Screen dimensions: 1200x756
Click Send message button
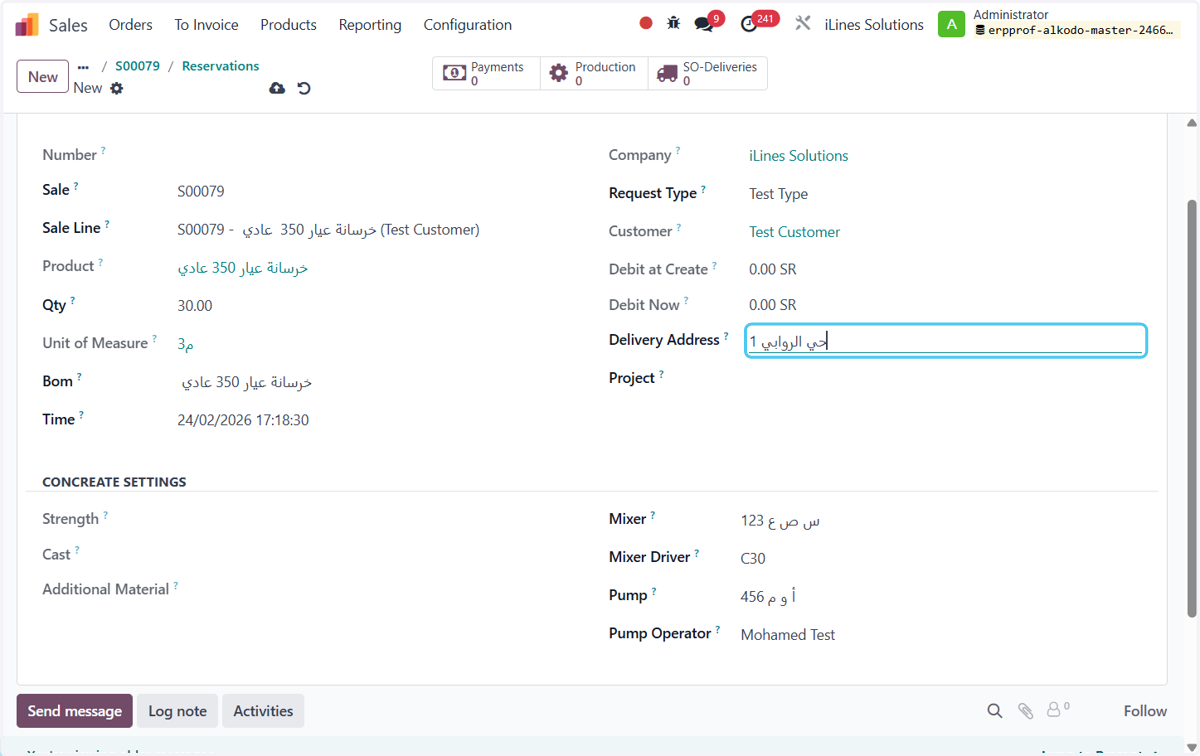[74, 711]
